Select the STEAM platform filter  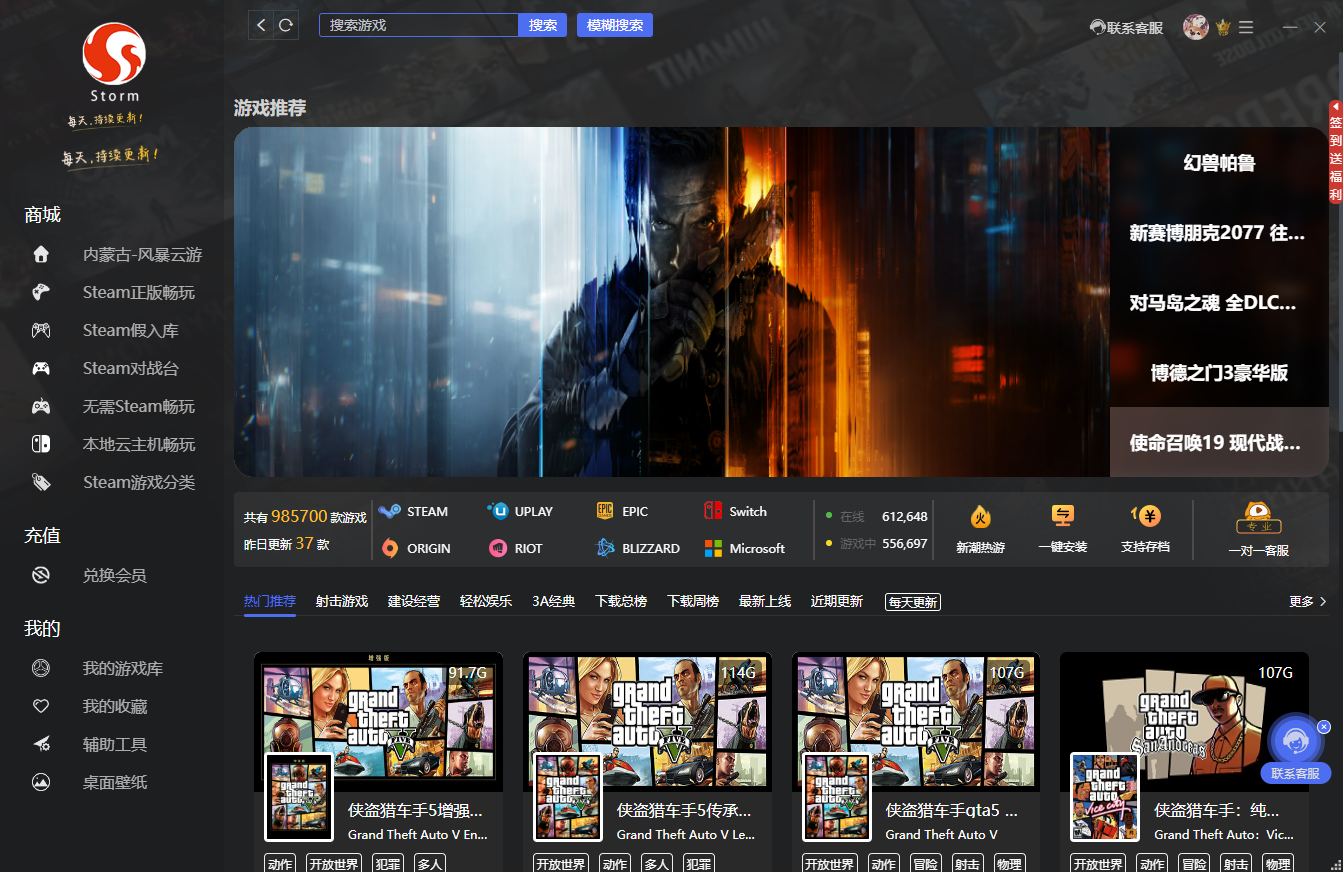point(414,511)
